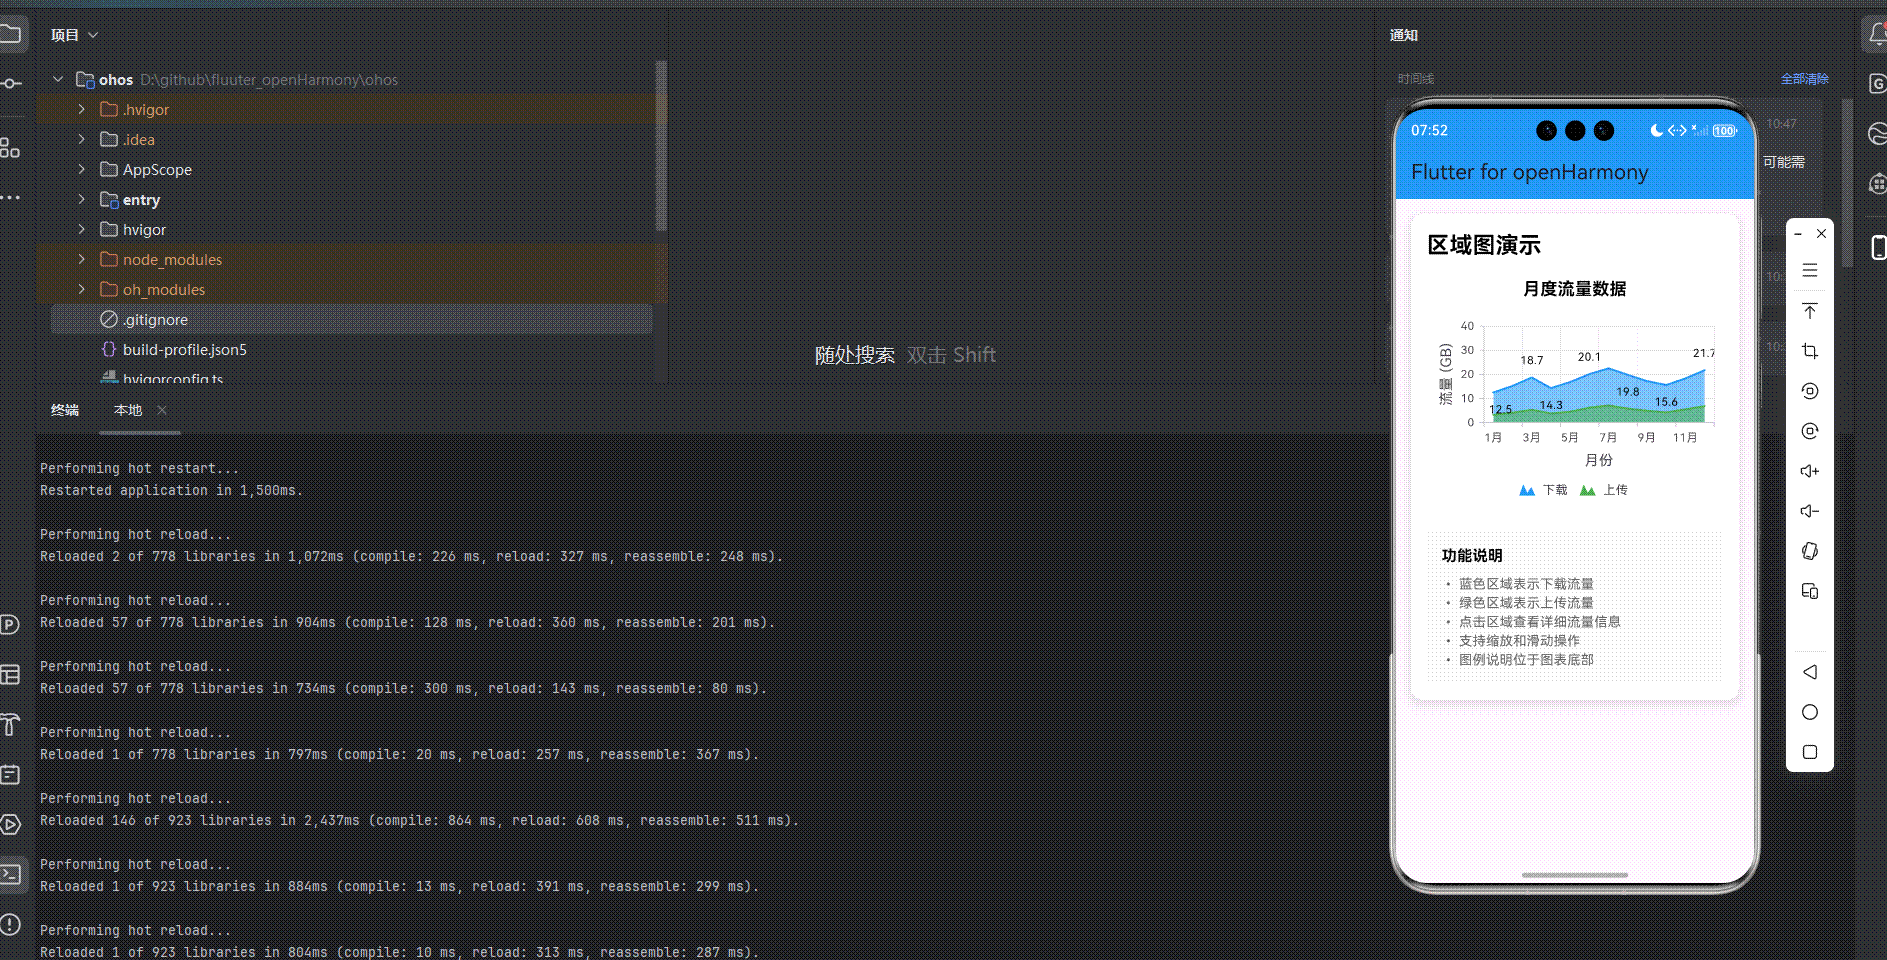Viewport: 1887px width, 960px height.
Task: Expand the entry module folder
Action: pyautogui.click(x=82, y=199)
